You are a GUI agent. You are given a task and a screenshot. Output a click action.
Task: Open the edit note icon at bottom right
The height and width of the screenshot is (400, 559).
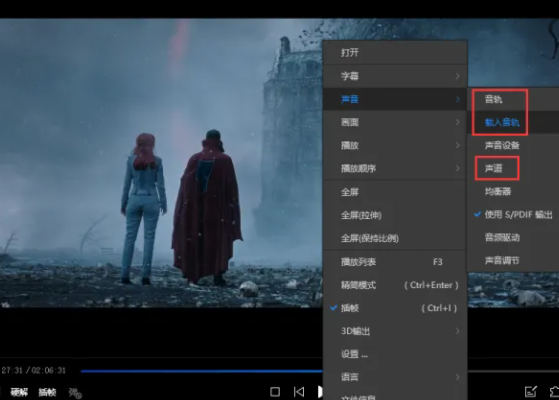[530, 391]
